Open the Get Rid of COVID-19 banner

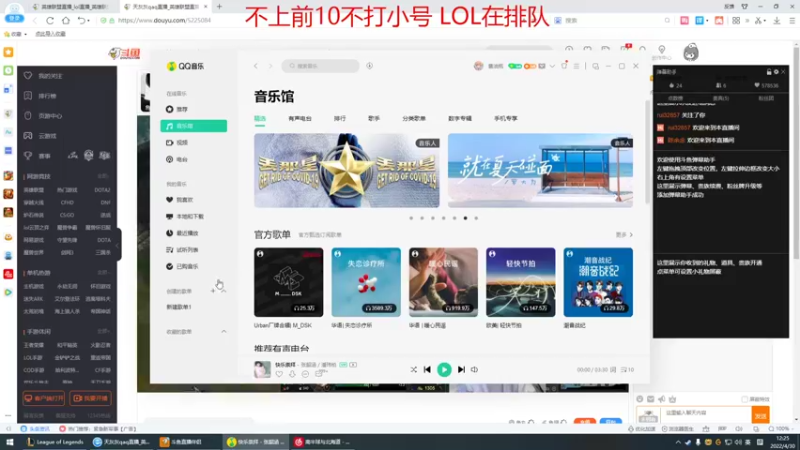click(x=347, y=170)
